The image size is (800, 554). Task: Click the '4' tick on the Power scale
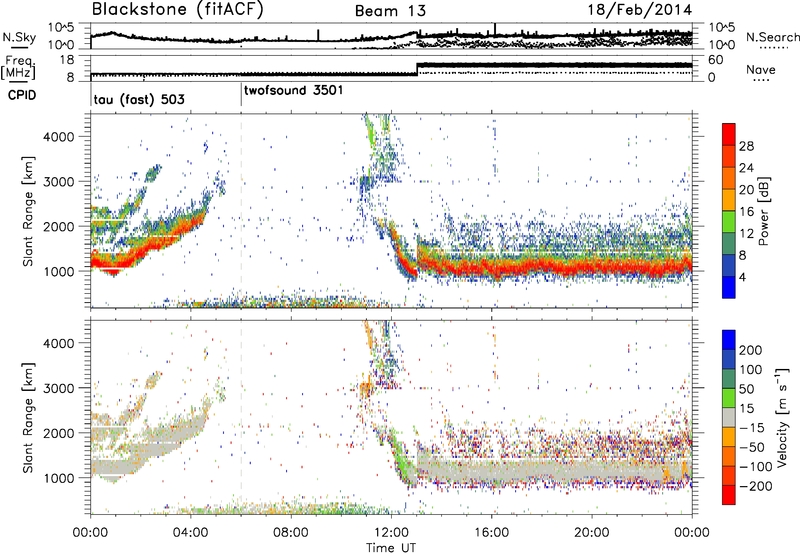point(743,277)
